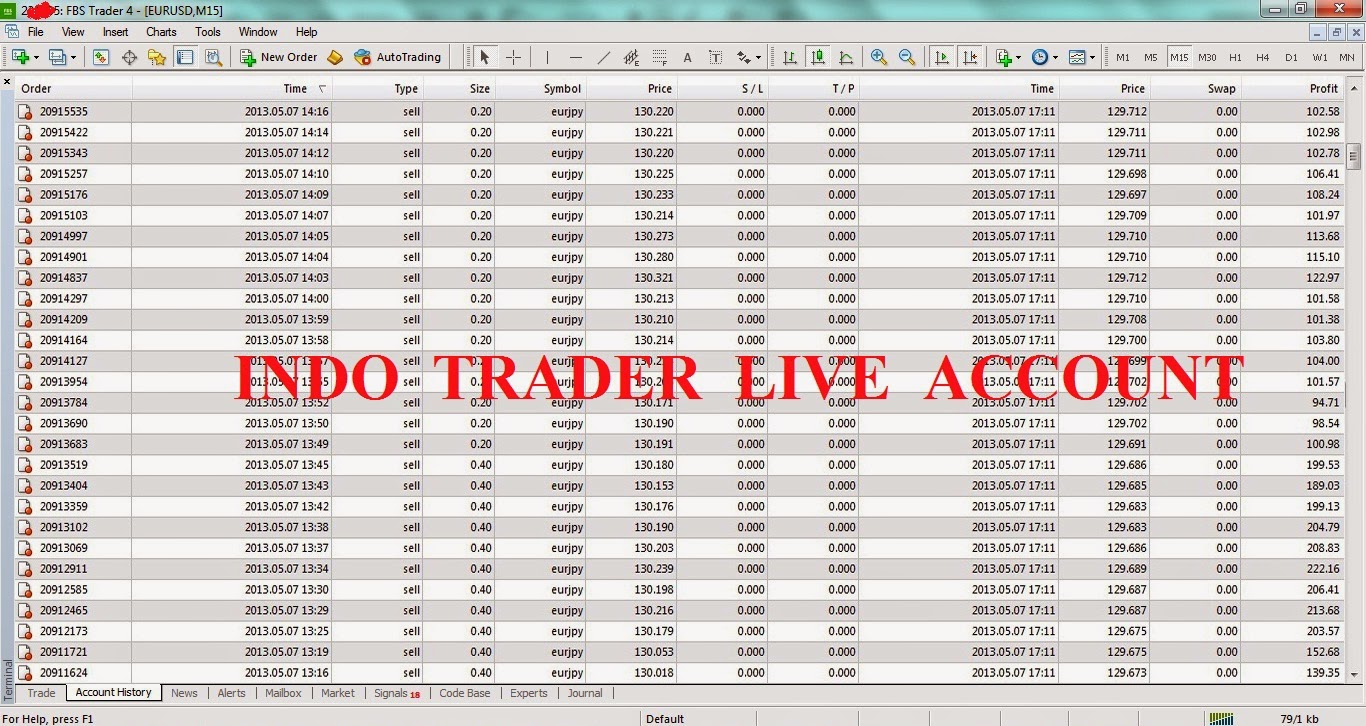Sort by the Symbol column header
The image size is (1366, 726).
coord(540,89)
